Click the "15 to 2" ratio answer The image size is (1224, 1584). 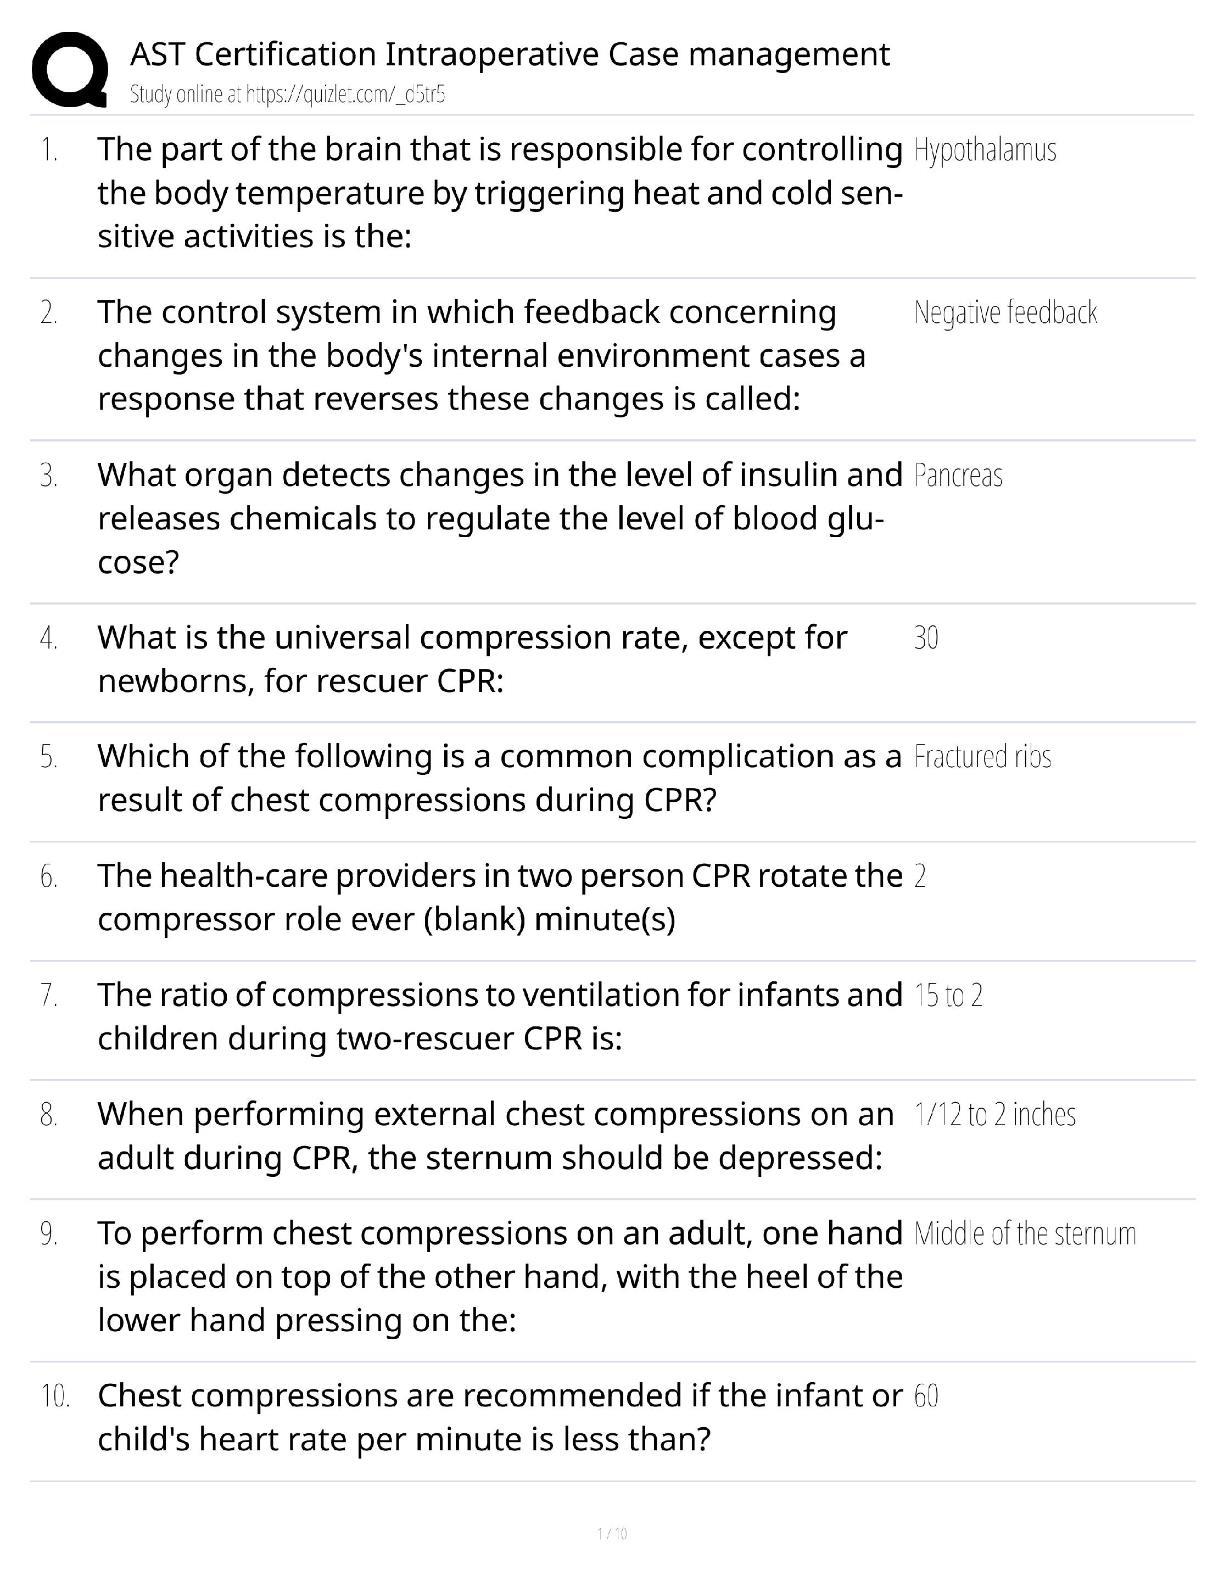(x=948, y=996)
